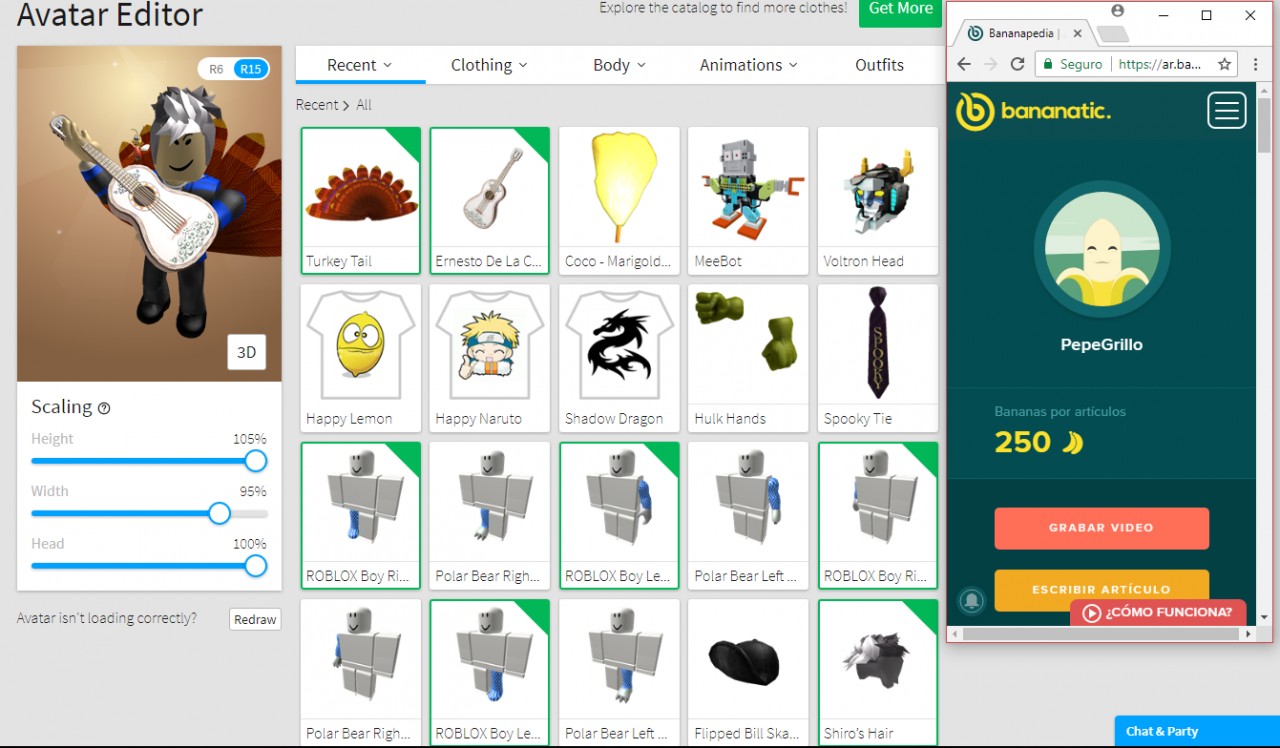Select the MeeBot item
The width and height of the screenshot is (1280, 748).
(x=748, y=200)
